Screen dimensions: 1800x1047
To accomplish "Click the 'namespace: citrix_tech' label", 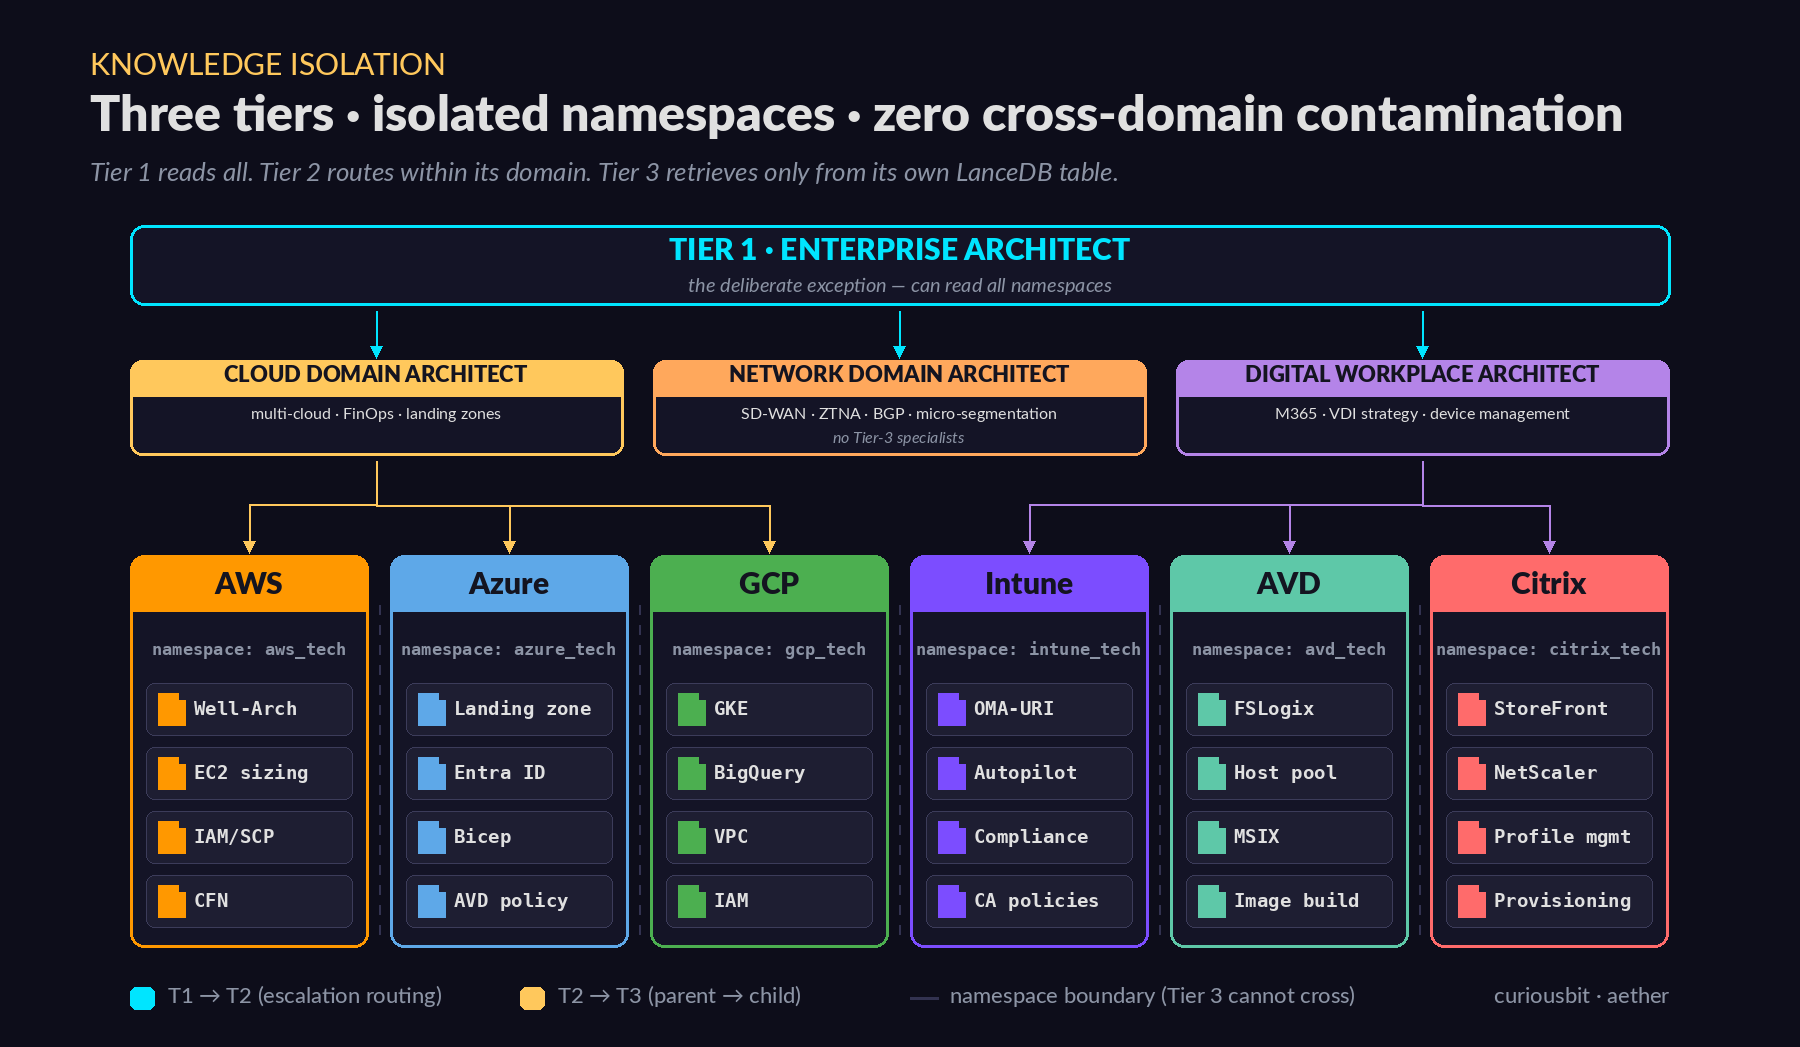I will pos(1549,649).
